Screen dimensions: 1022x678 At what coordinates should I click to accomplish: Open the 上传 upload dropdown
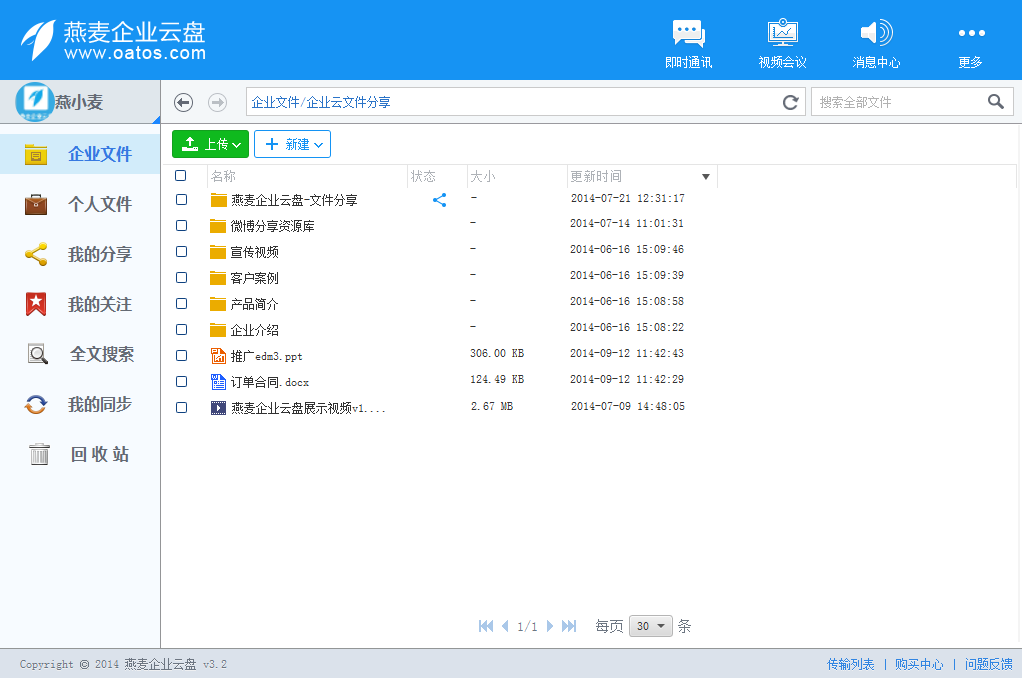click(210, 143)
